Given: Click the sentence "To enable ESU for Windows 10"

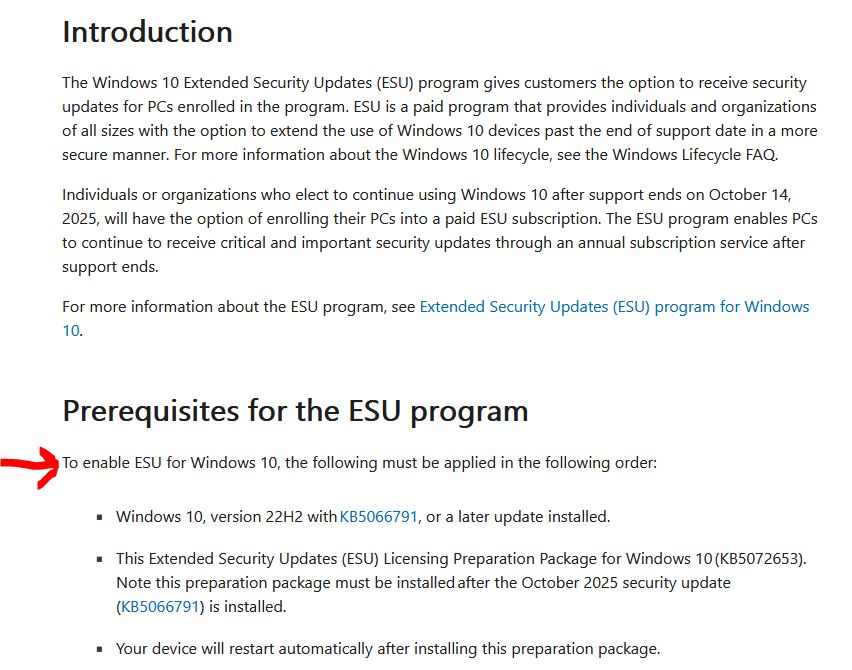Looking at the screenshot, I should pyautogui.click(x=360, y=463).
